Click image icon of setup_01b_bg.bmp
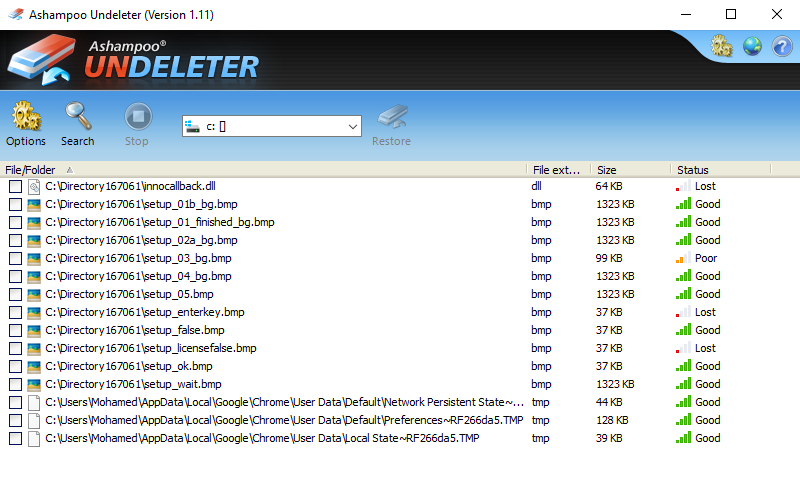Image resolution: width=800 pixels, height=480 pixels. pyautogui.click(x=34, y=205)
